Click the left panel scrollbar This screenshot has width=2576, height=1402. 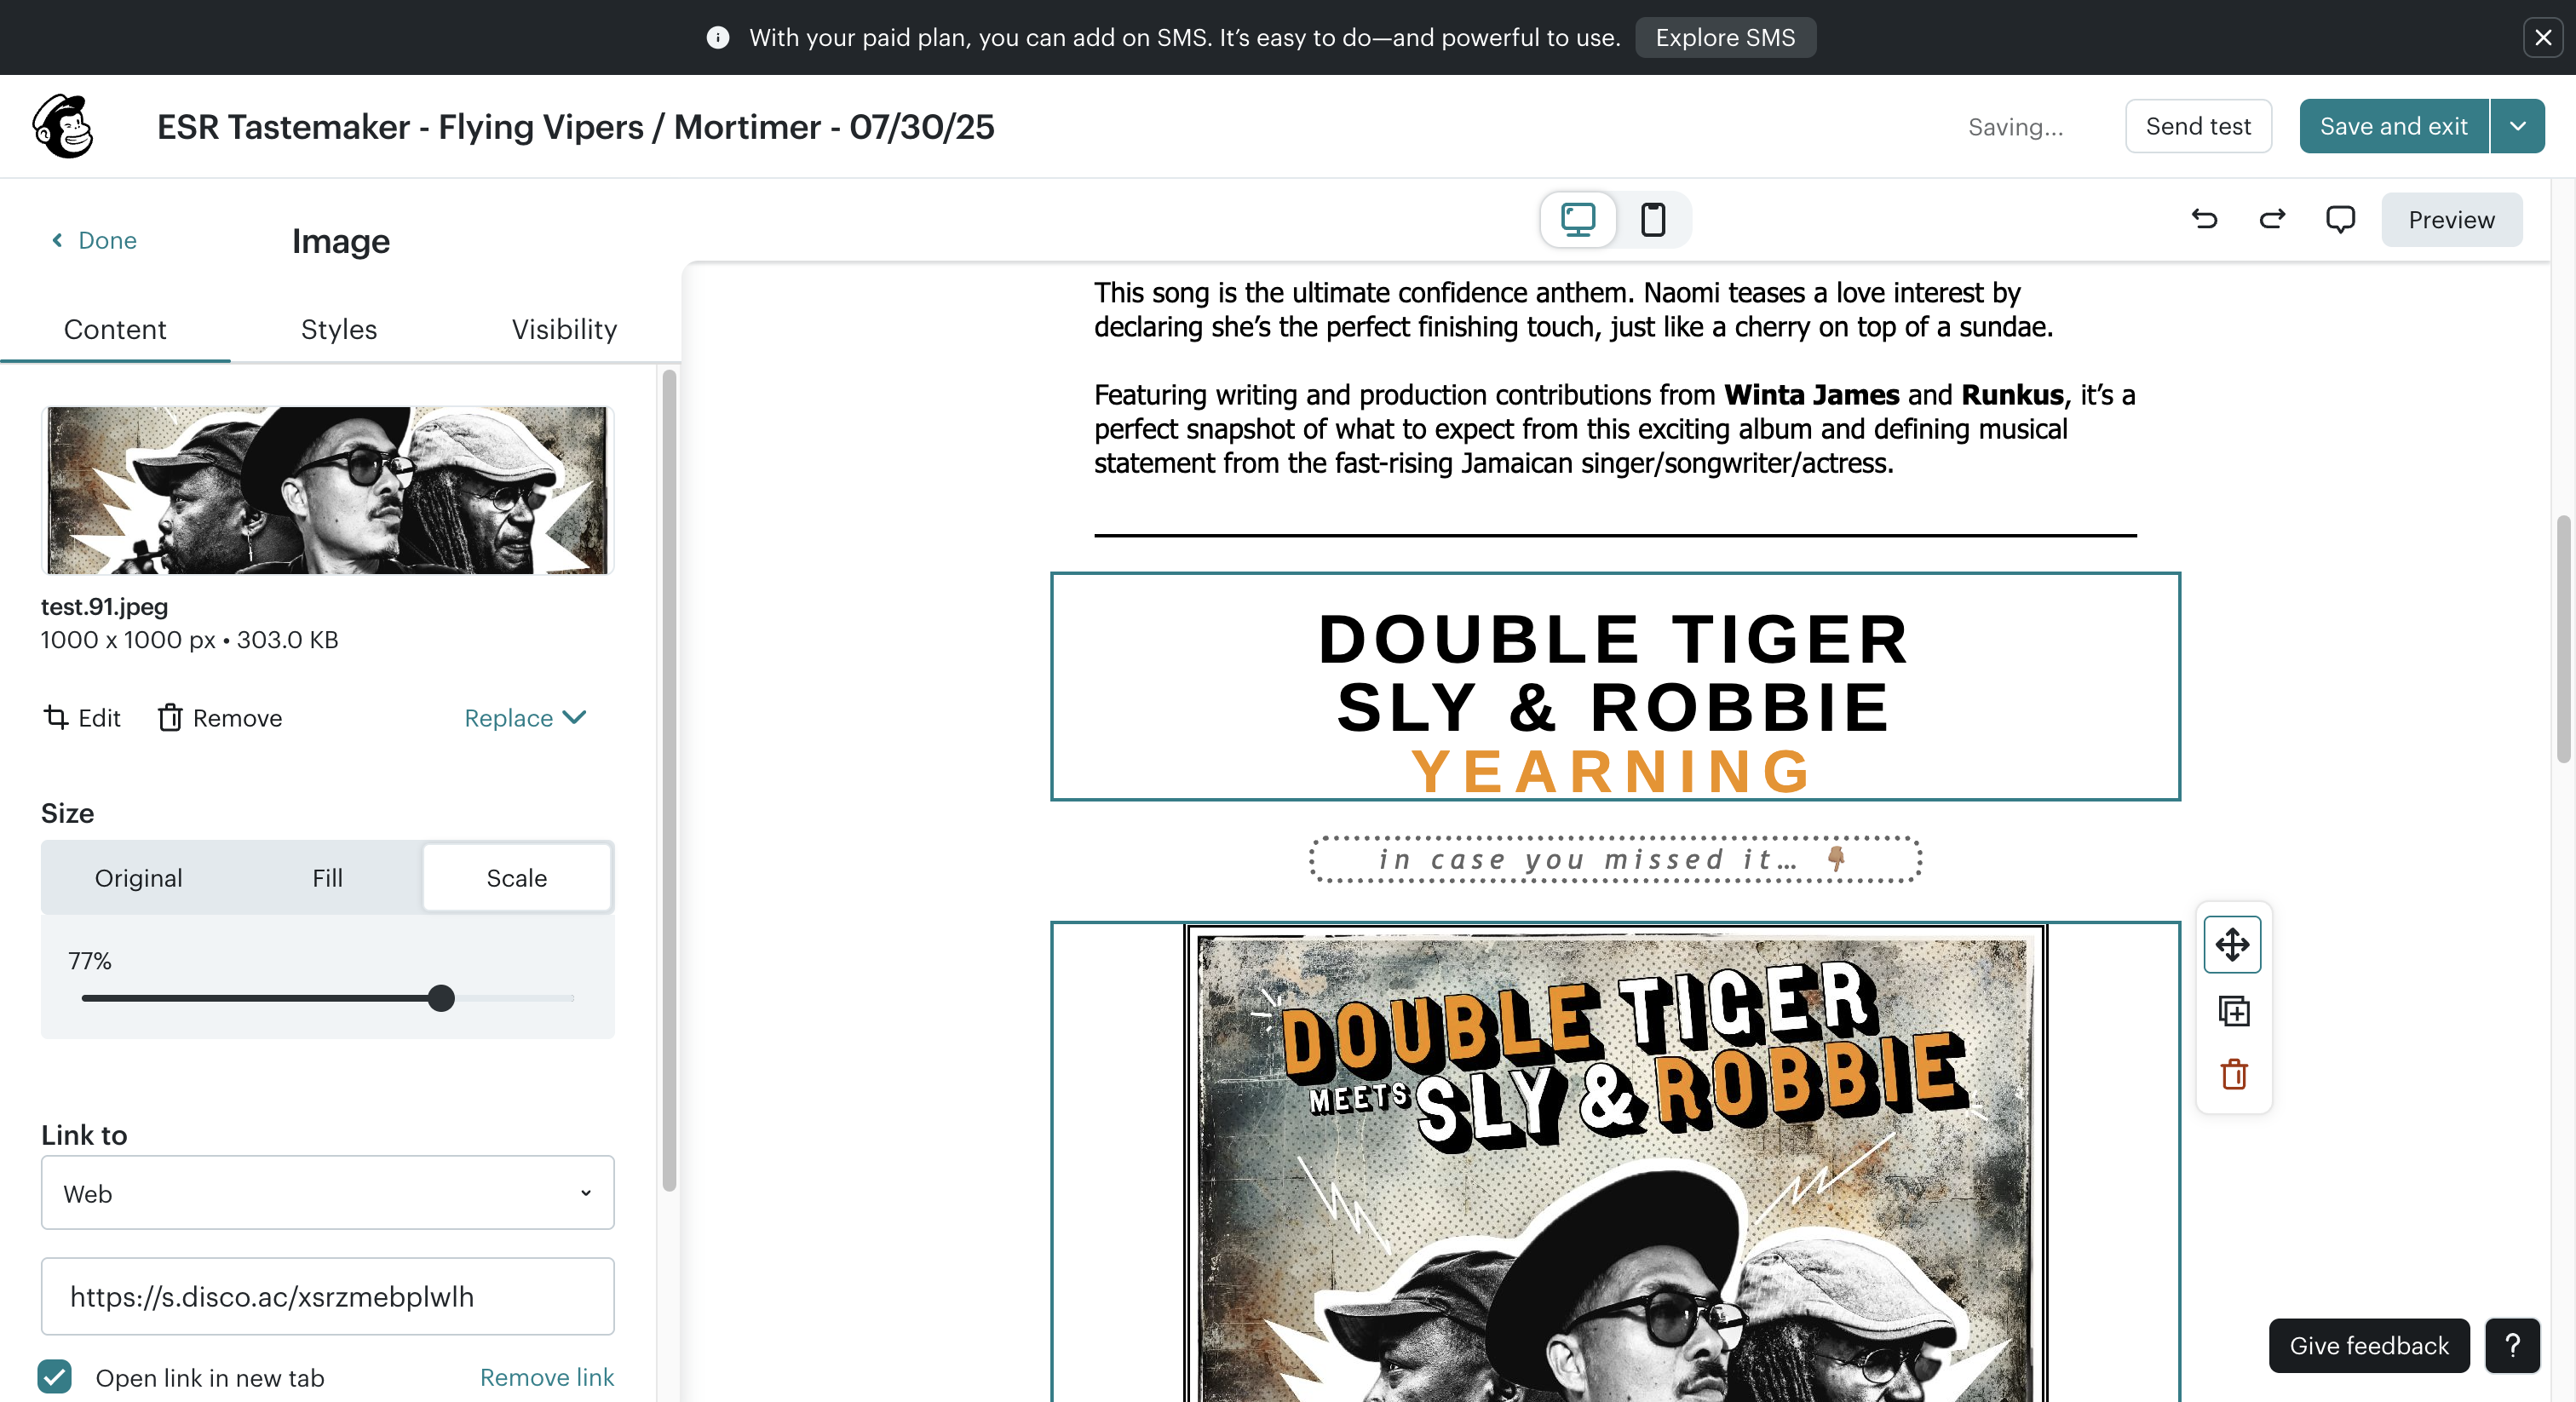pyautogui.click(x=669, y=780)
